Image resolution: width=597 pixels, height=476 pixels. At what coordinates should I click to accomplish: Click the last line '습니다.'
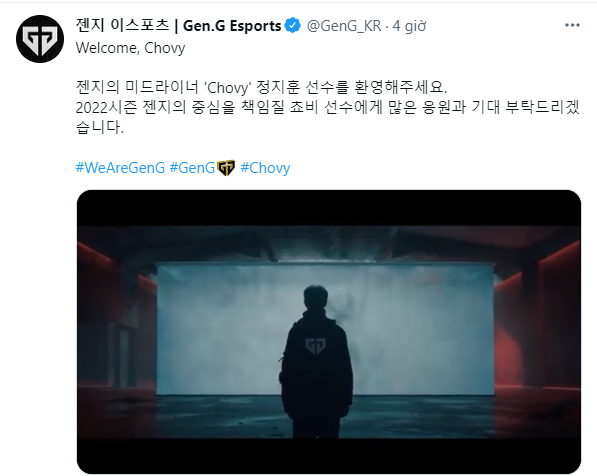100,127
